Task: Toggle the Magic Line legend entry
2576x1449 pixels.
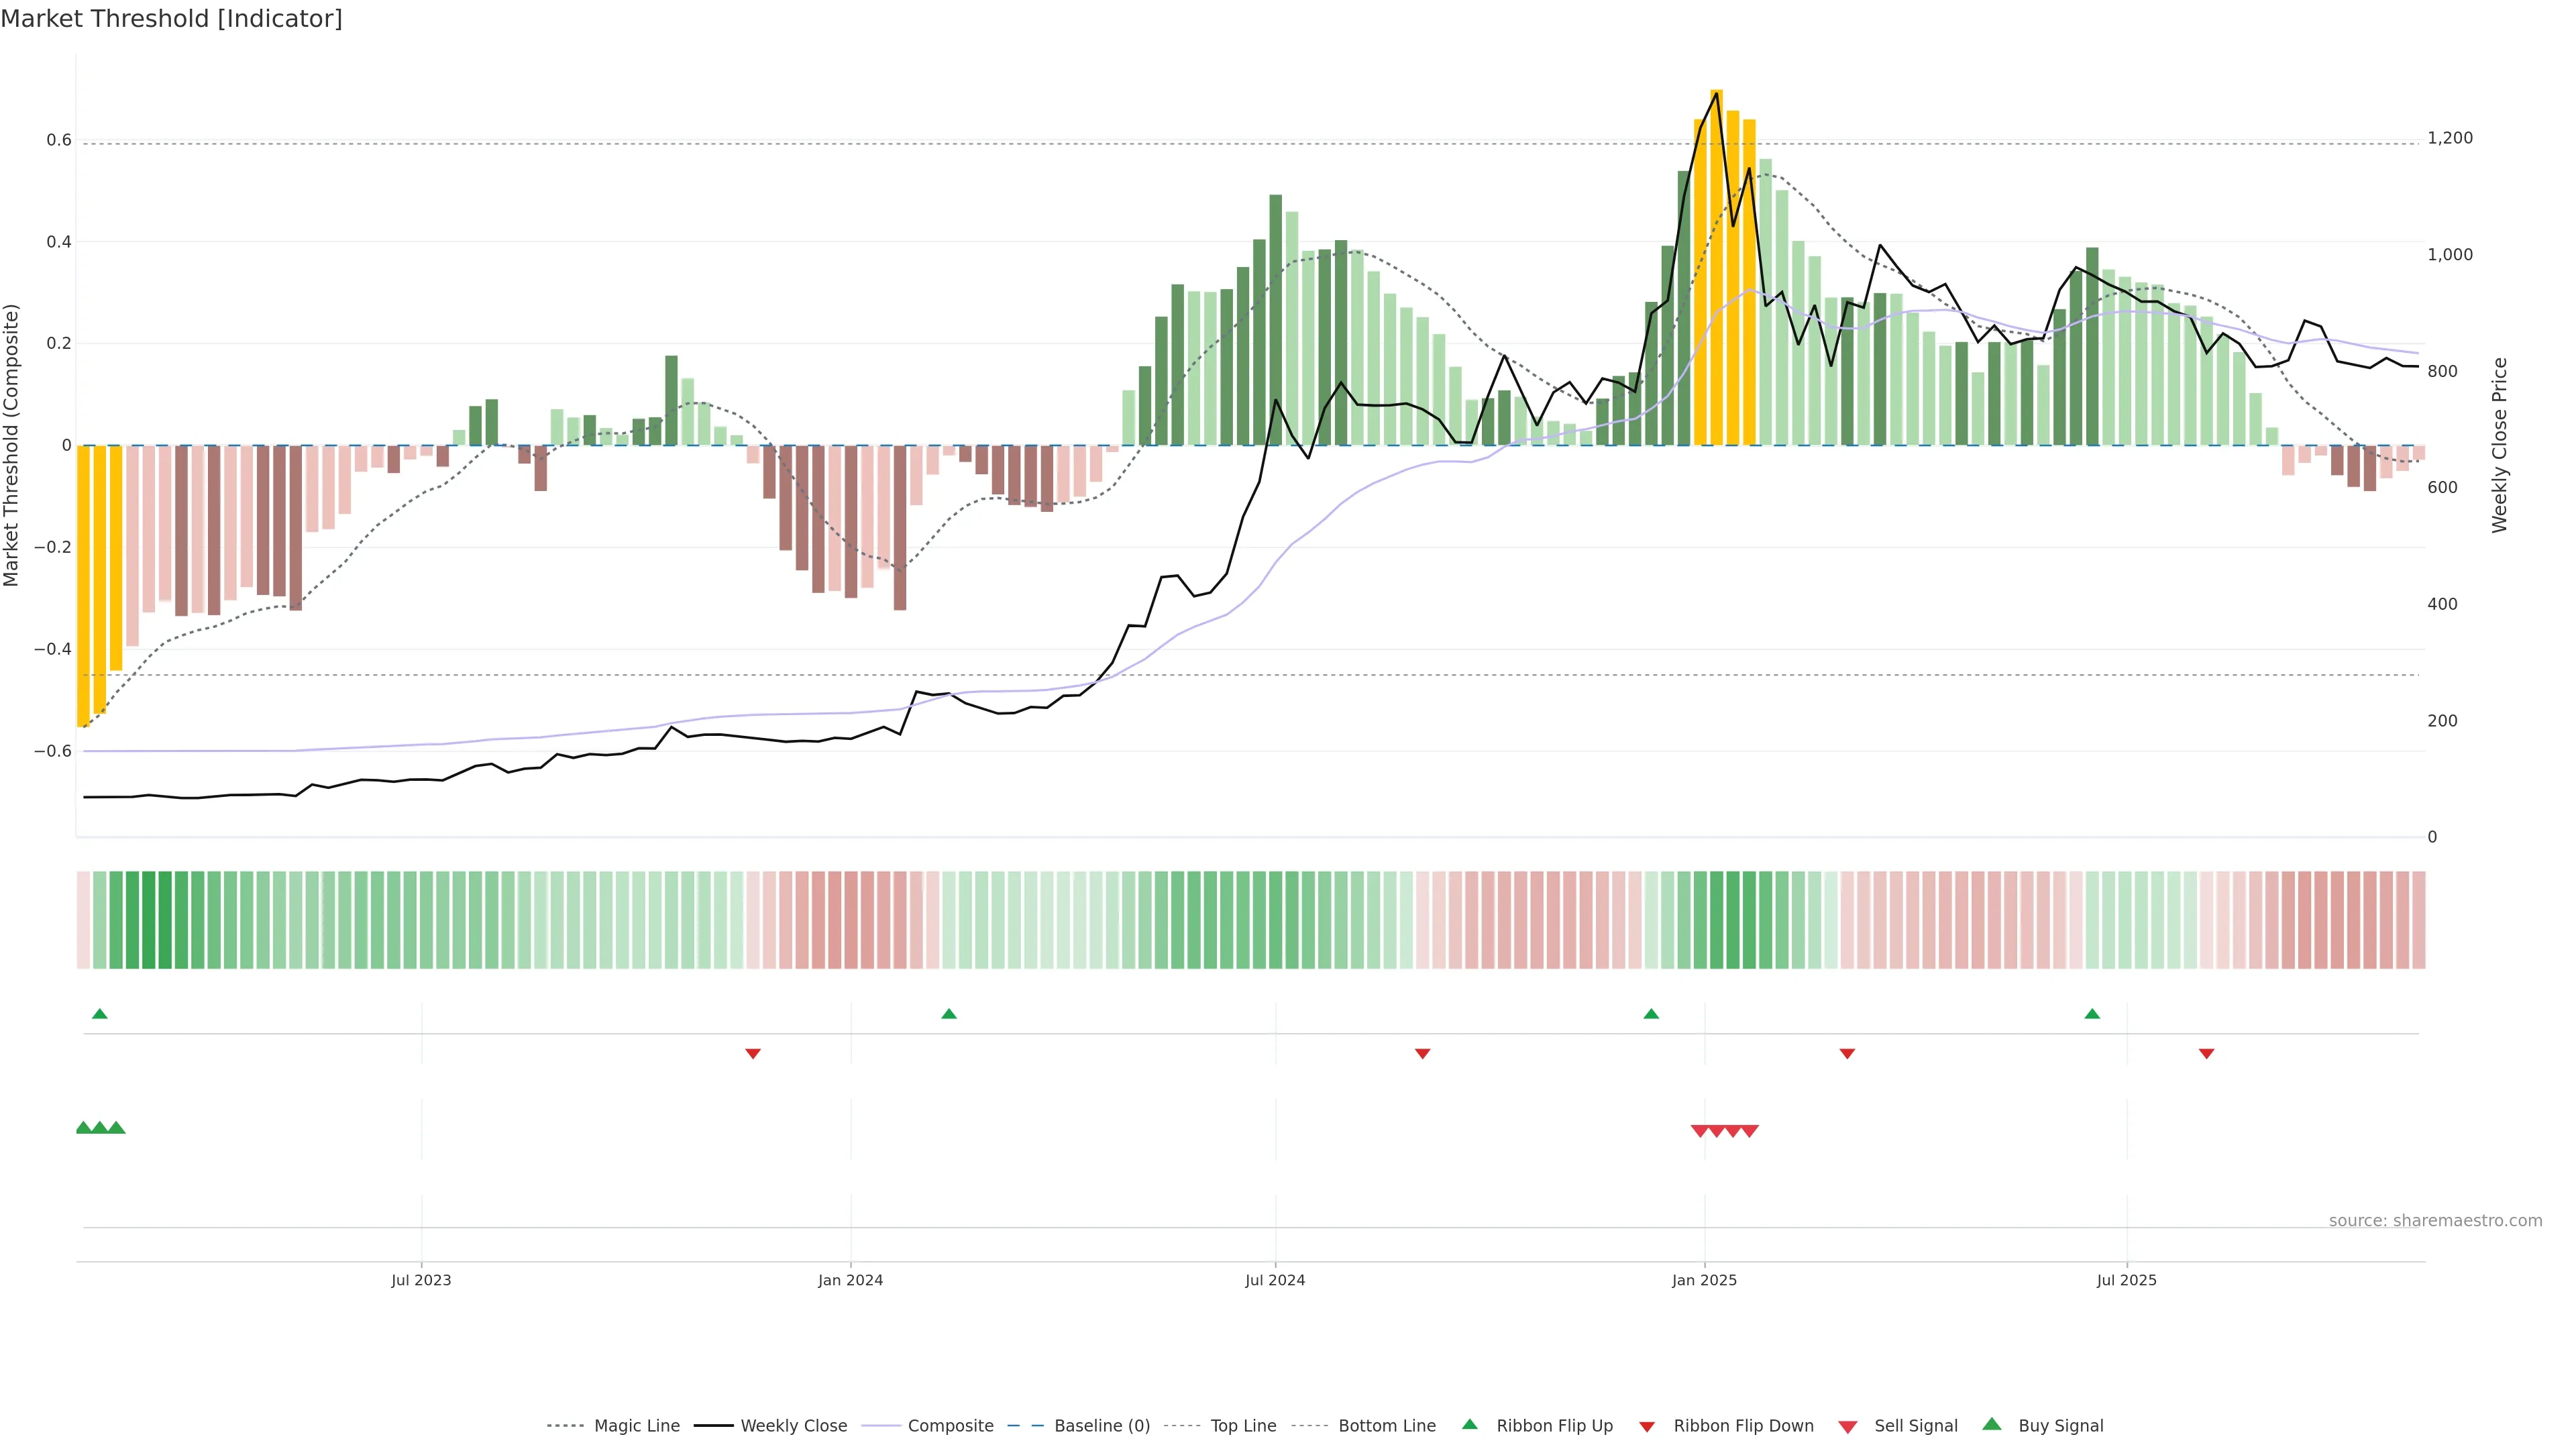Action: coord(636,1426)
